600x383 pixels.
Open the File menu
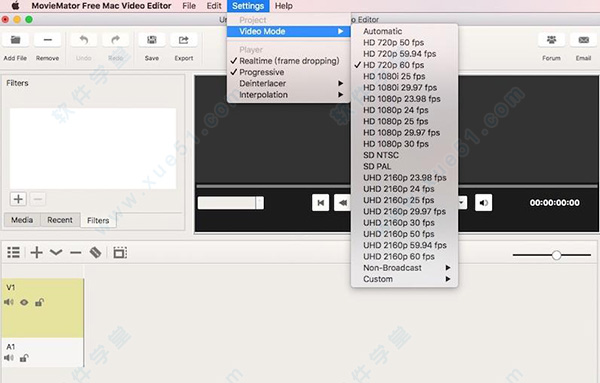[189, 6]
